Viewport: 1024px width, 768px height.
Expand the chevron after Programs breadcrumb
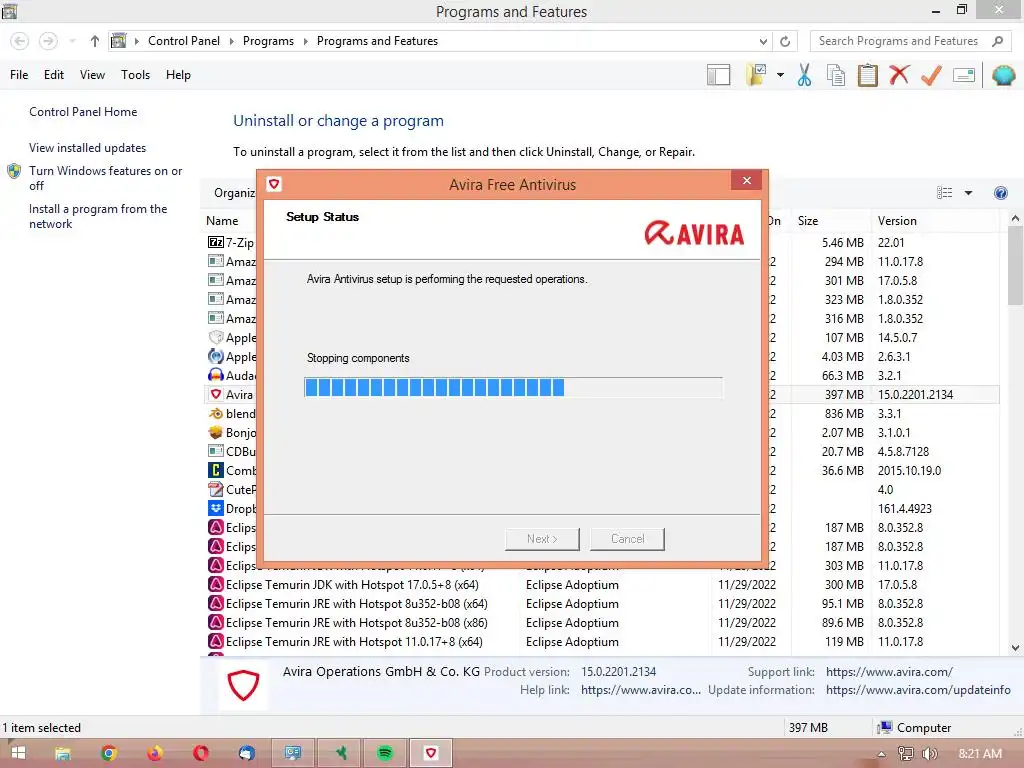point(305,41)
